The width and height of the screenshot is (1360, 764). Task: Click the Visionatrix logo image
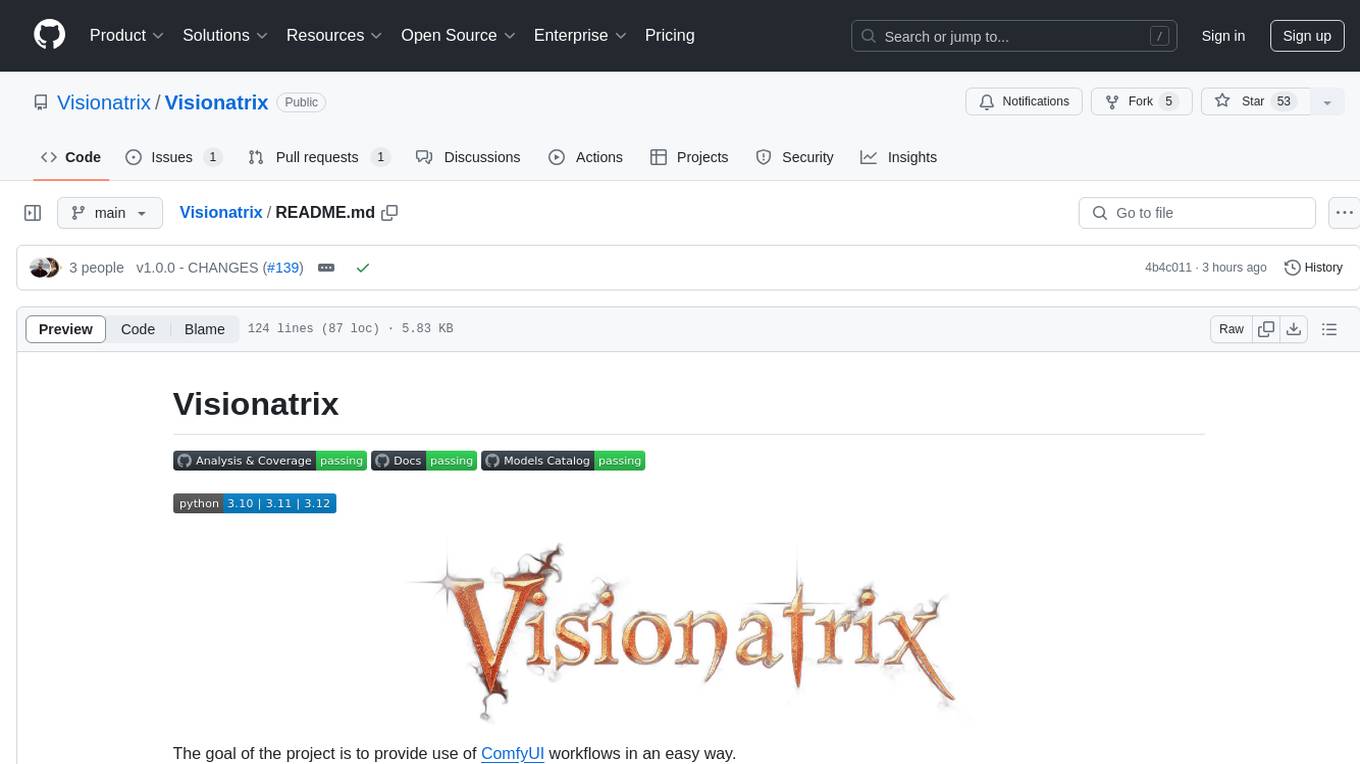687,633
